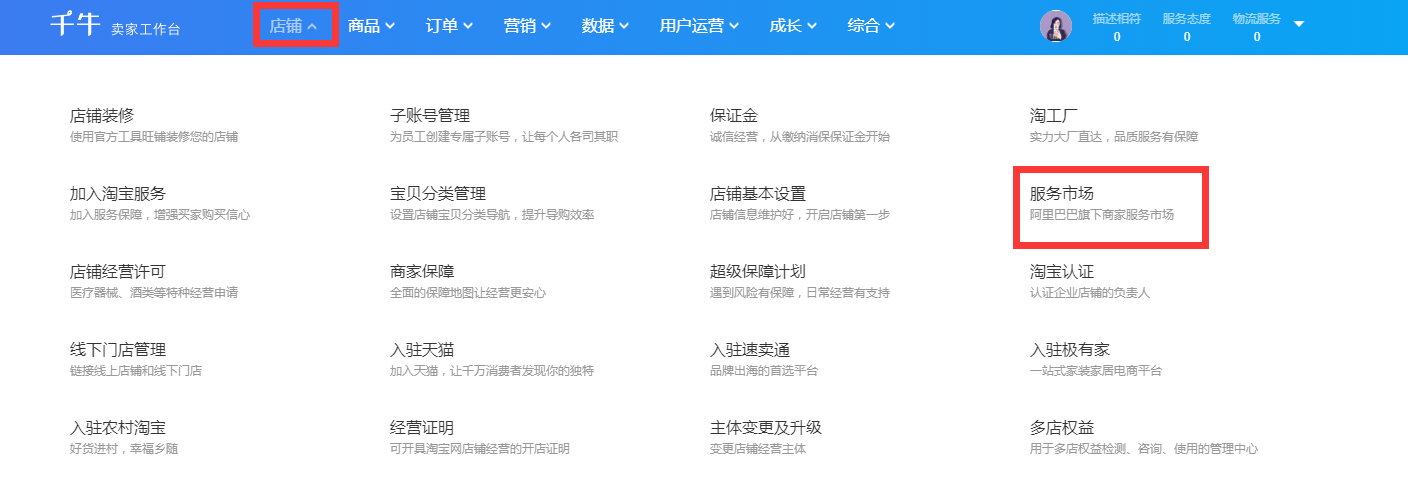Click the 卖家工作台 label
The image size is (1408, 497).
click(x=146, y=30)
